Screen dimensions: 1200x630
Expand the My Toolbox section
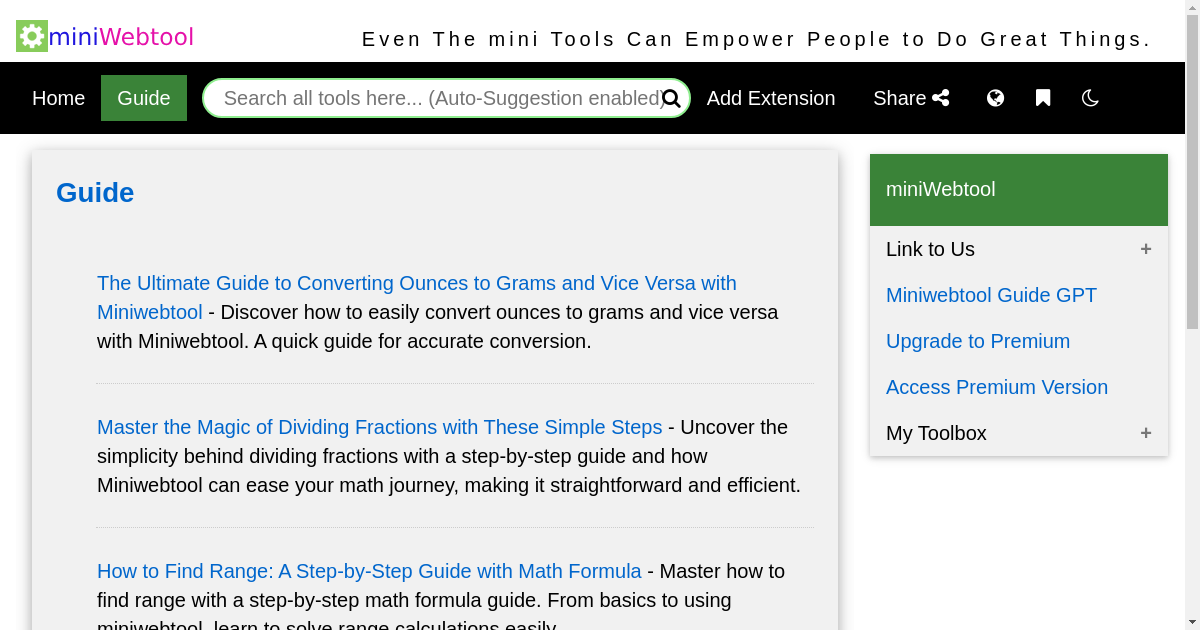coord(1145,433)
